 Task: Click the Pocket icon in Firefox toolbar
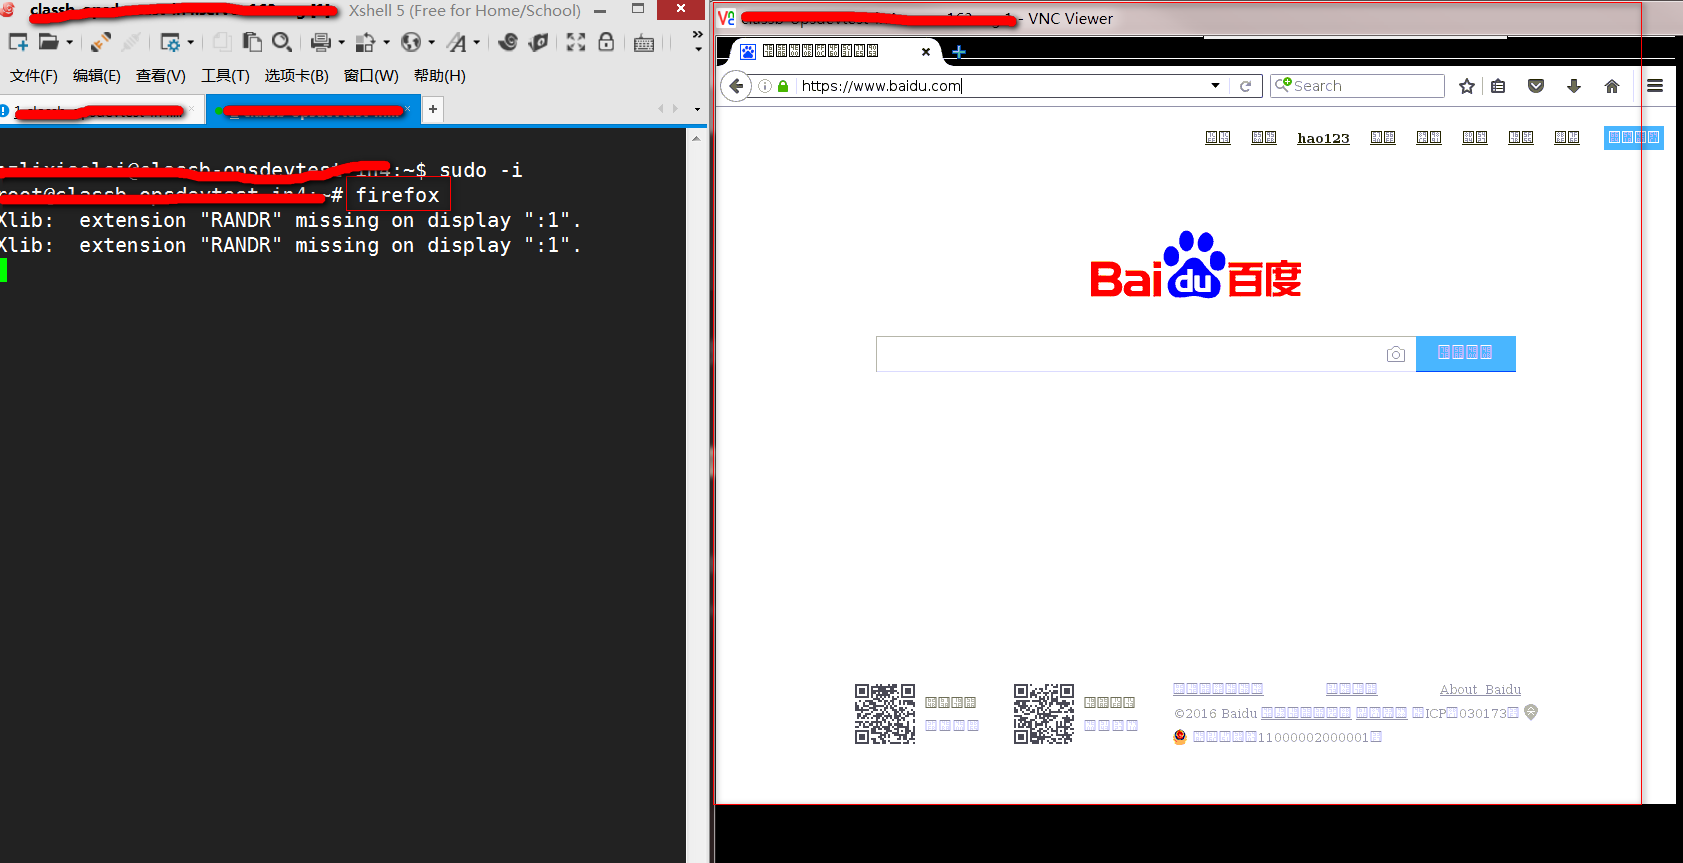tap(1536, 86)
